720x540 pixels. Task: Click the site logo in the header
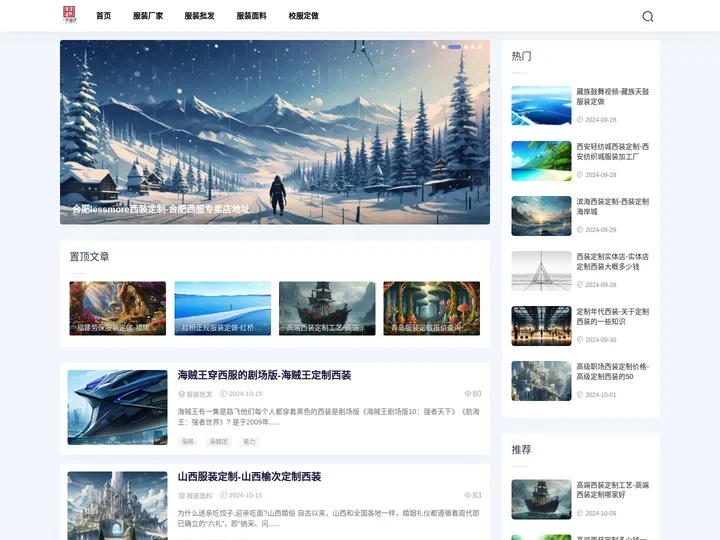coord(69,15)
